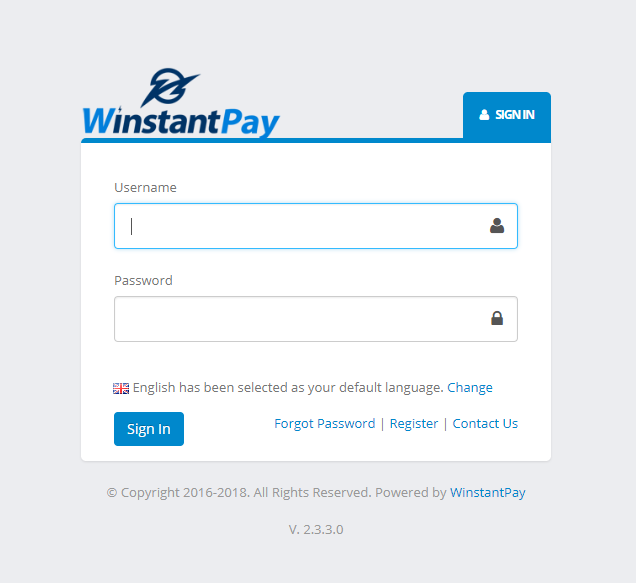This screenshot has width=636, height=583.
Task: Click the jet emblem above the WinstantPay wordmark
Action: point(170,87)
